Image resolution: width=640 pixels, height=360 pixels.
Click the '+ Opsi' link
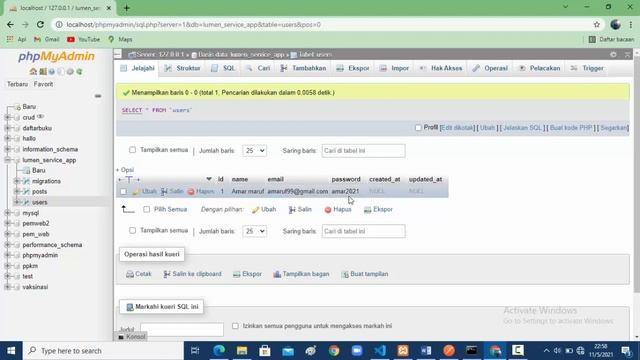(125, 170)
